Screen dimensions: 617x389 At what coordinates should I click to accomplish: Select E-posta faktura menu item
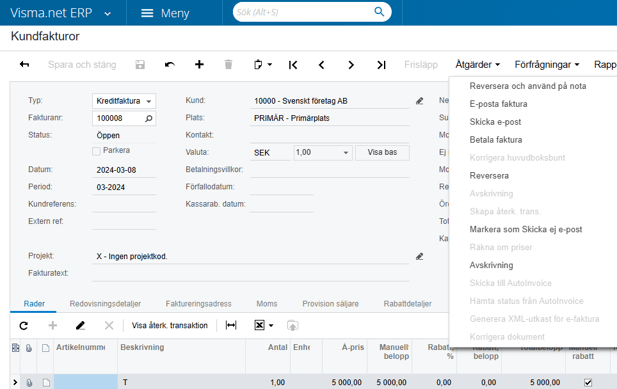click(x=498, y=104)
